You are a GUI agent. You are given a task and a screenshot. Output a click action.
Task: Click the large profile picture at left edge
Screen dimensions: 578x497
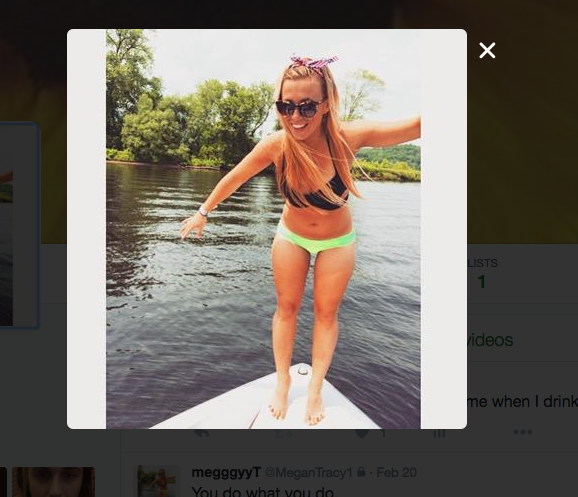[x=18, y=226]
